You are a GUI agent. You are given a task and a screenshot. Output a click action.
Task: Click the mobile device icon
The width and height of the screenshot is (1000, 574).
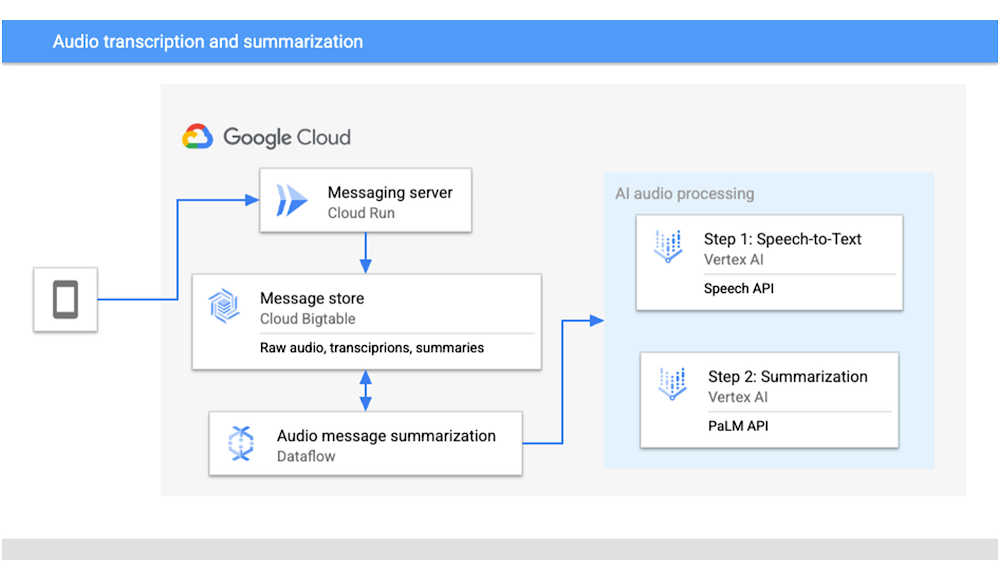click(66, 299)
